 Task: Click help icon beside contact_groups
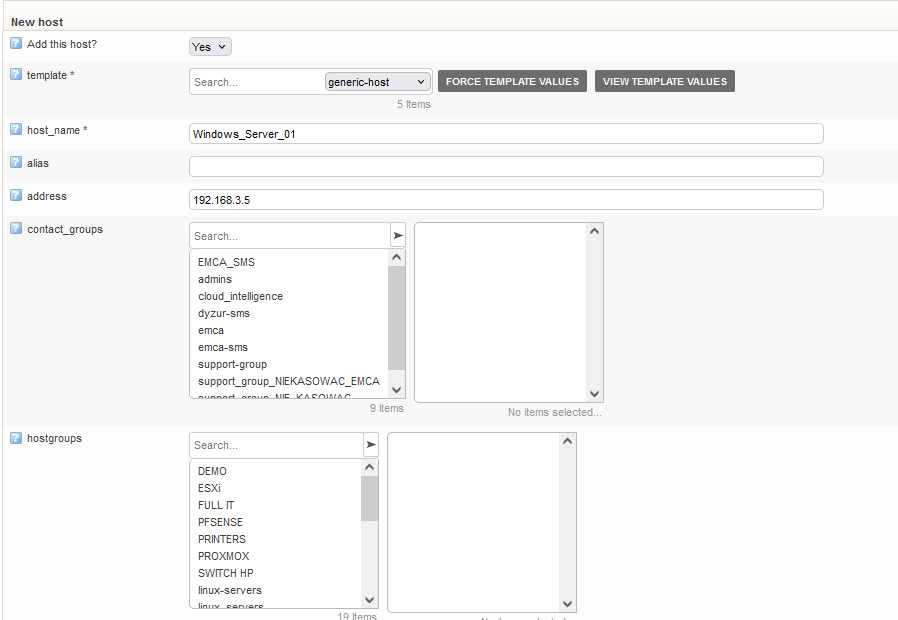[x=16, y=229]
